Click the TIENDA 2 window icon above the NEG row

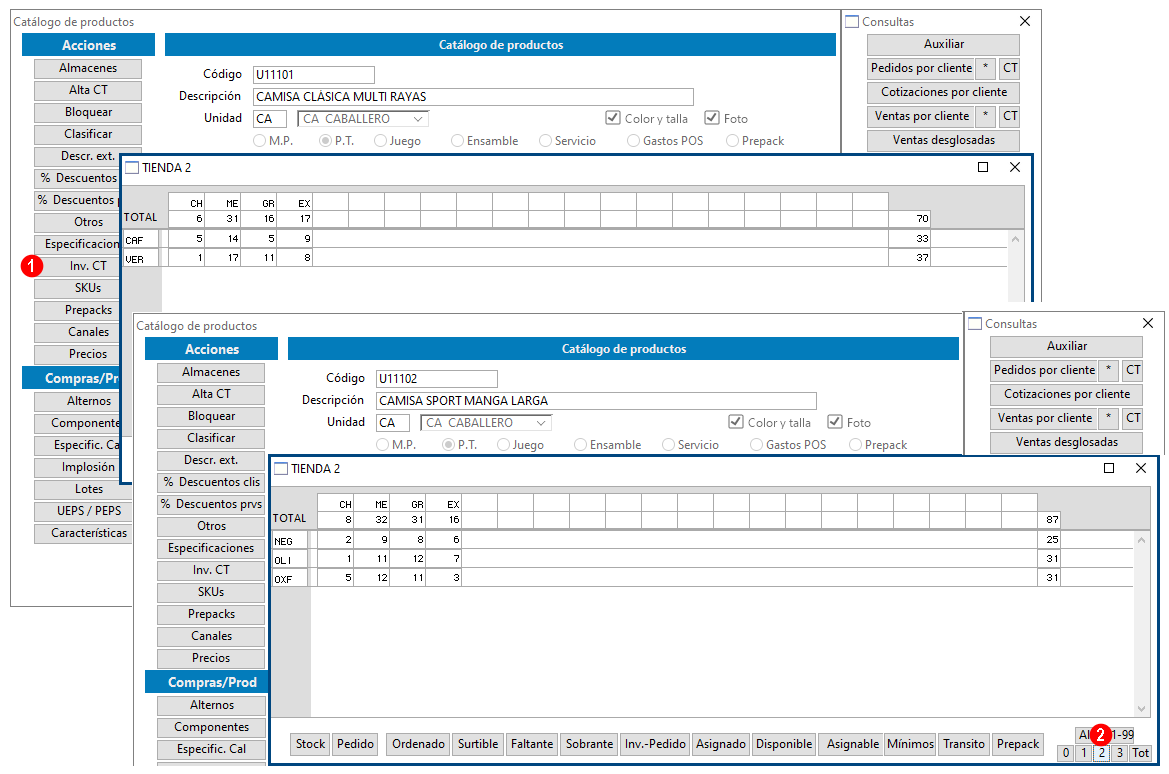click(281, 468)
